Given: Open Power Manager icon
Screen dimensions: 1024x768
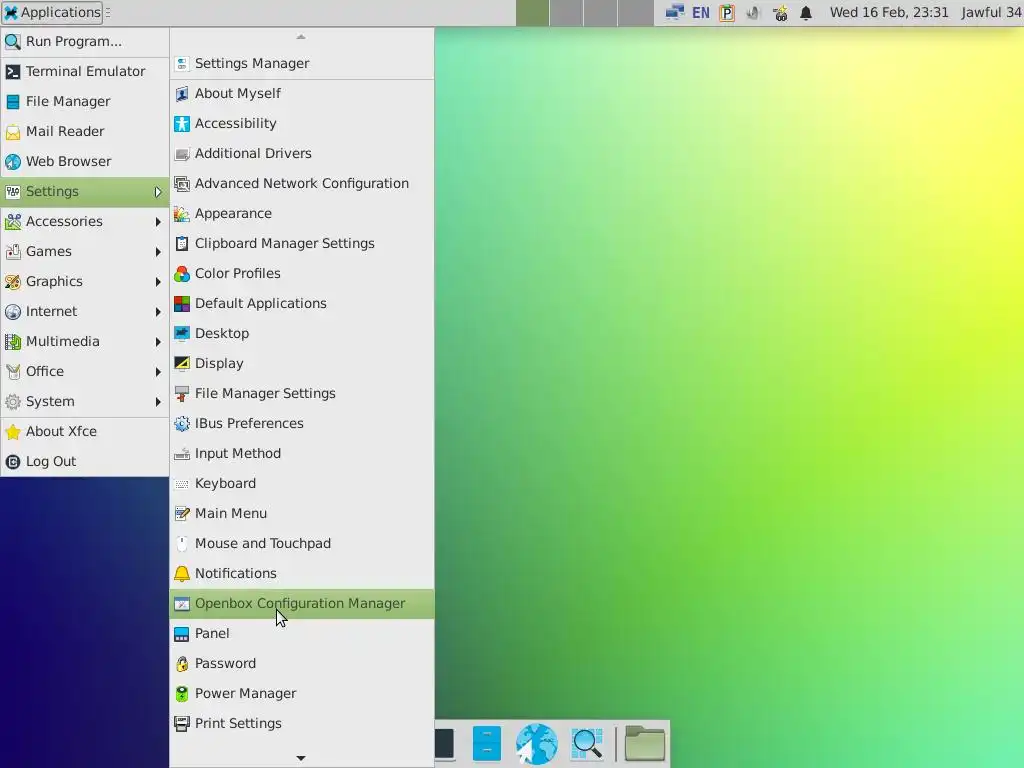Looking at the screenshot, I should 182,694.
